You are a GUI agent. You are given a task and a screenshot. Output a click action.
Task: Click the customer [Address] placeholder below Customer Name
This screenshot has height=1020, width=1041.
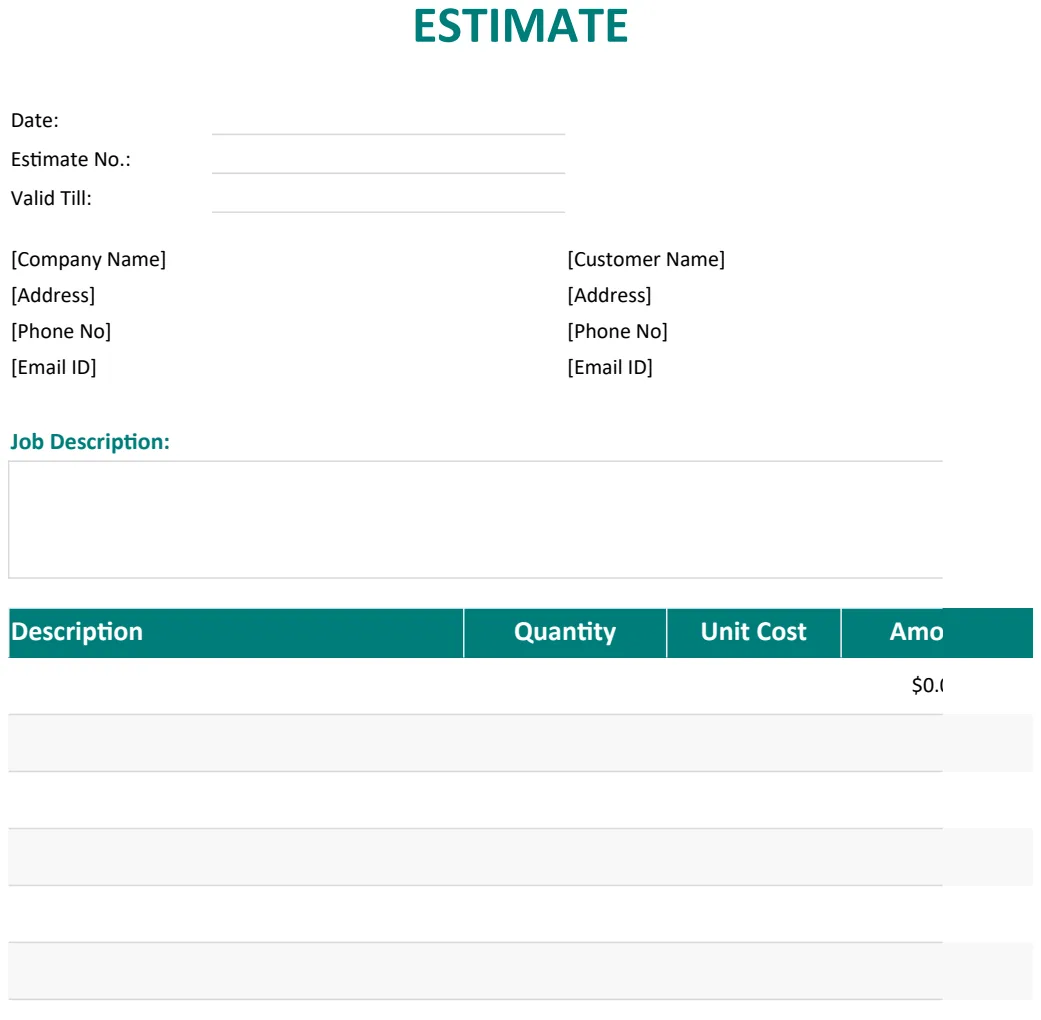click(609, 295)
